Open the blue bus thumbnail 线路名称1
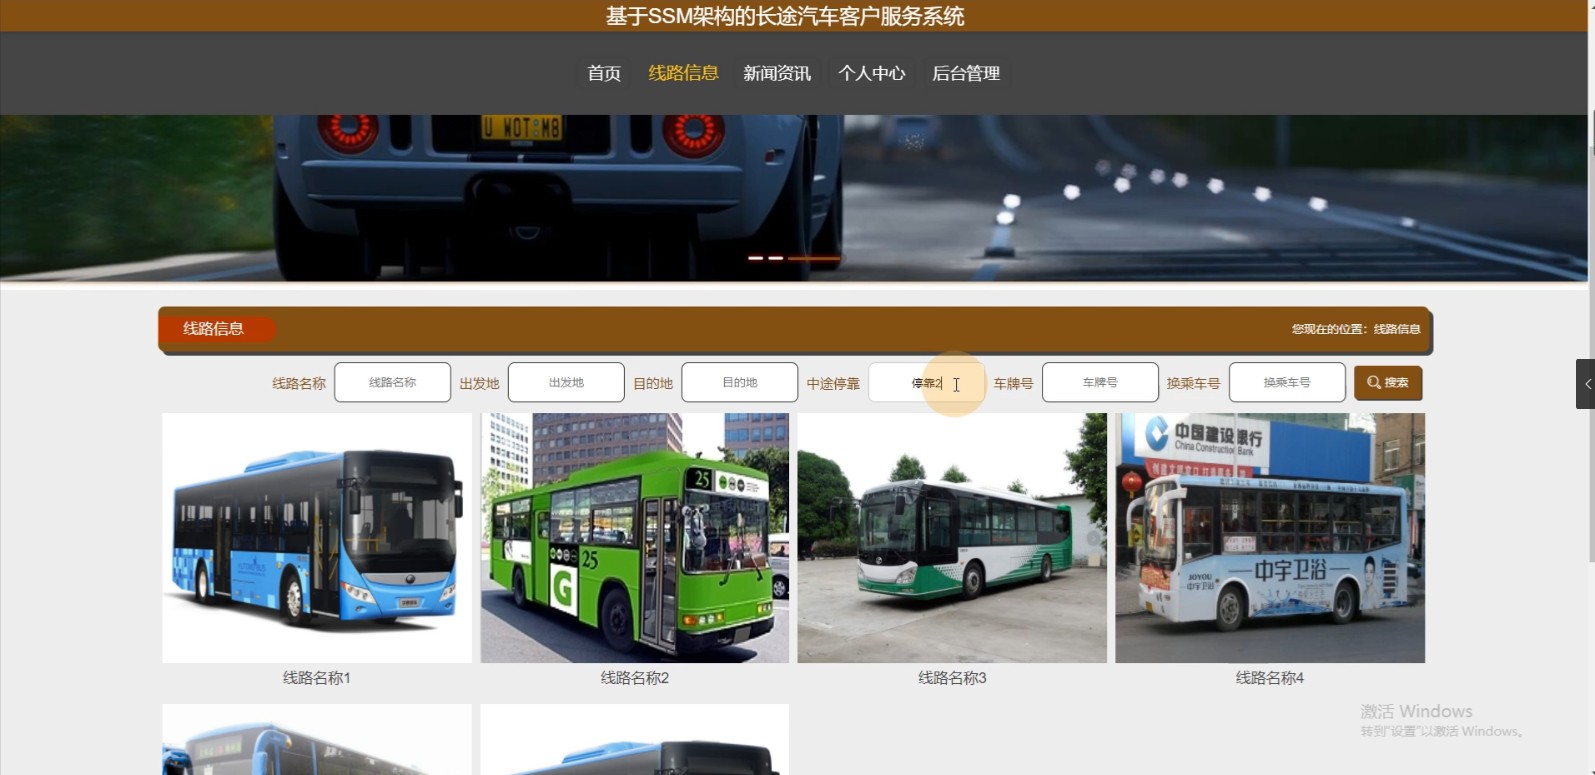1595x775 pixels. click(x=317, y=538)
